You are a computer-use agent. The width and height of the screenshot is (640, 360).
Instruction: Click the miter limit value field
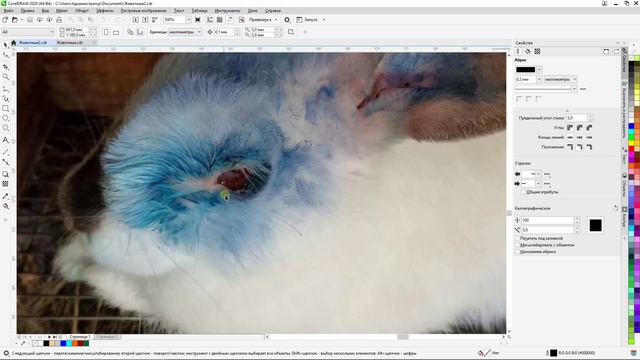point(576,118)
